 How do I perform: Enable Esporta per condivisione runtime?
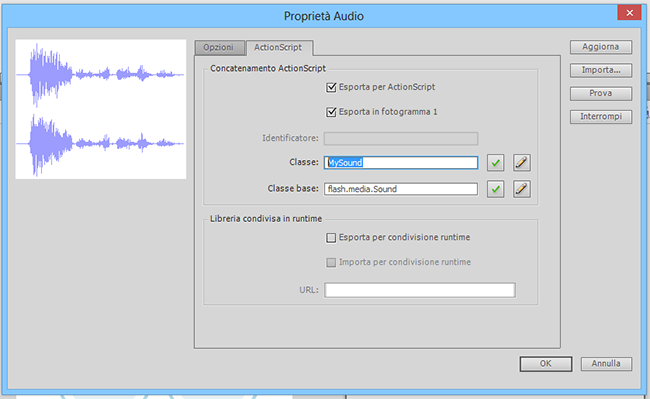tap(331, 238)
